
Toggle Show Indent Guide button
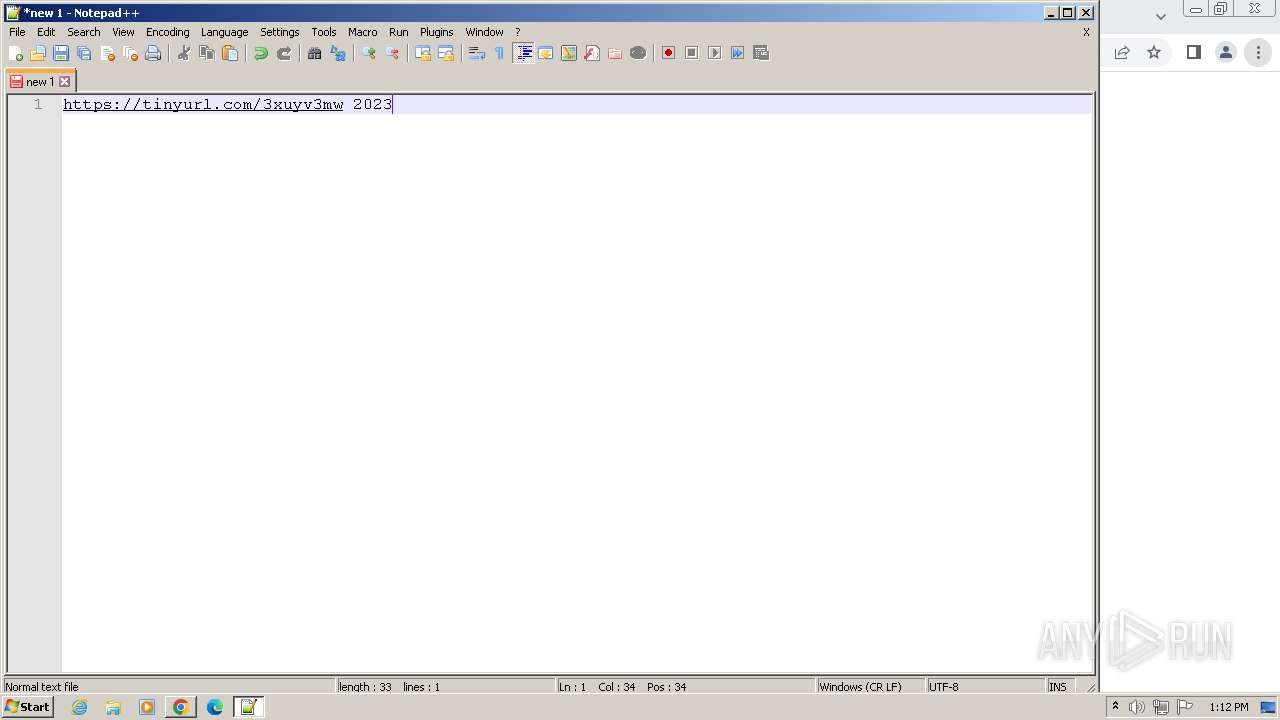[x=523, y=53]
